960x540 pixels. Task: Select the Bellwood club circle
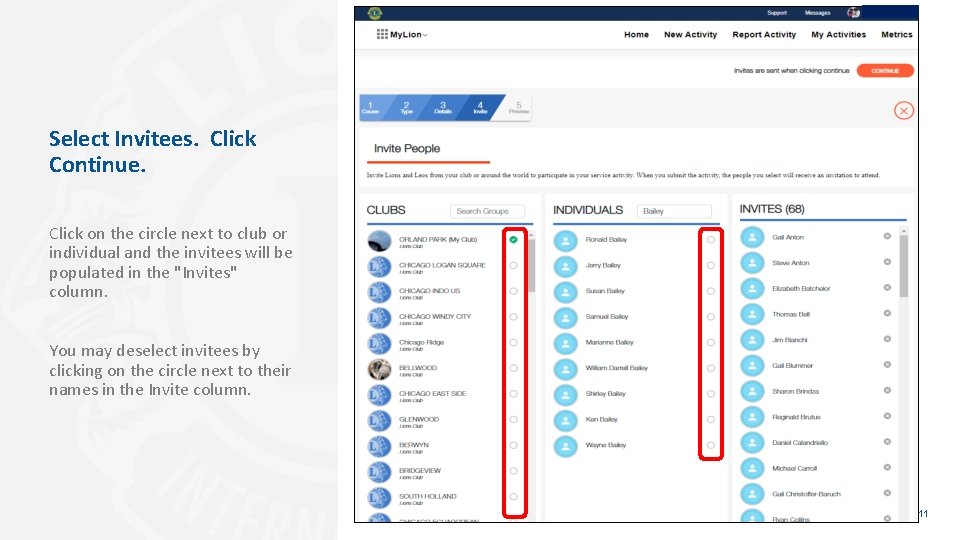(513, 368)
